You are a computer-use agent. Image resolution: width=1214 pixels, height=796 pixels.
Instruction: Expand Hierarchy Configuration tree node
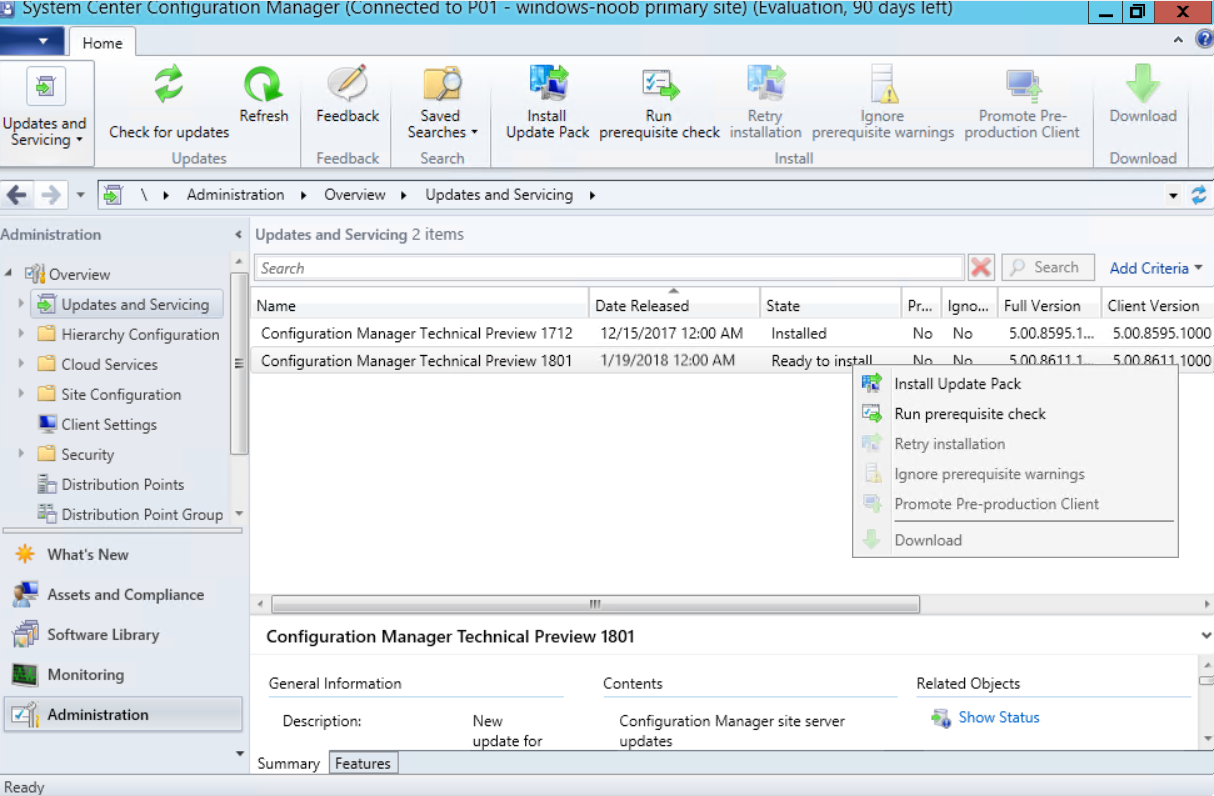click(21, 334)
